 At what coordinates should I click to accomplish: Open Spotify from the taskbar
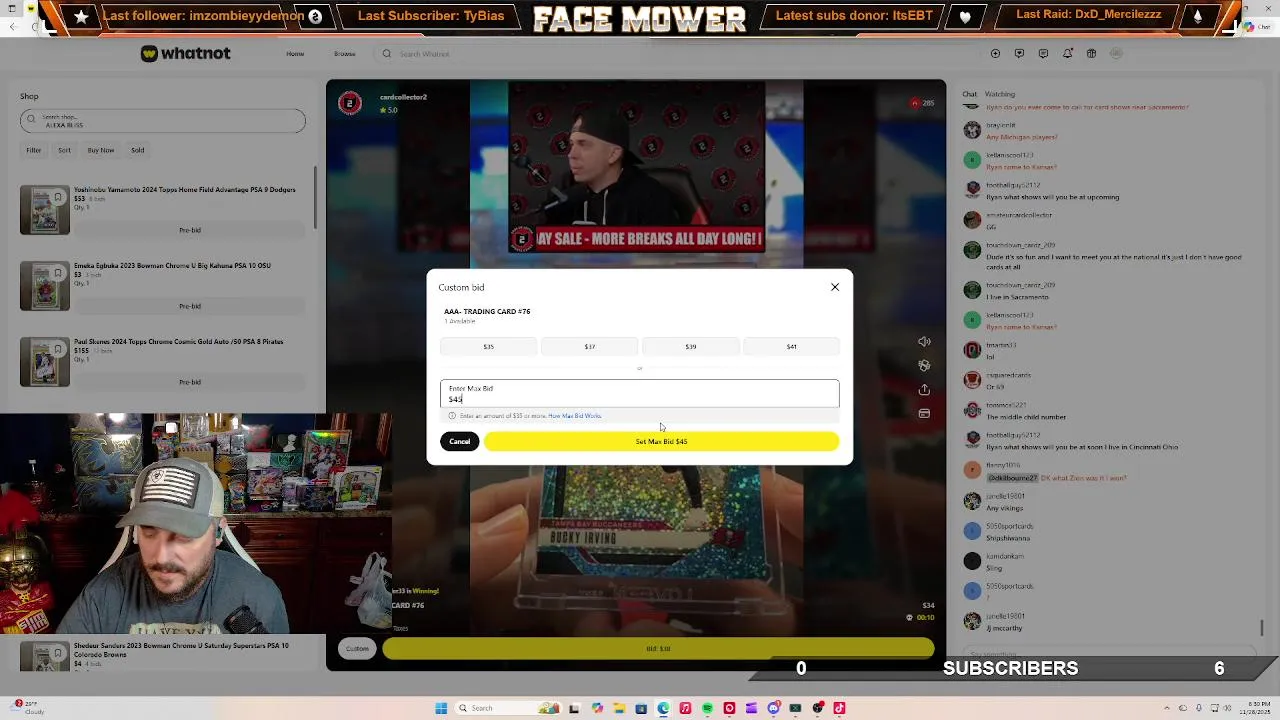pyautogui.click(x=707, y=708)
